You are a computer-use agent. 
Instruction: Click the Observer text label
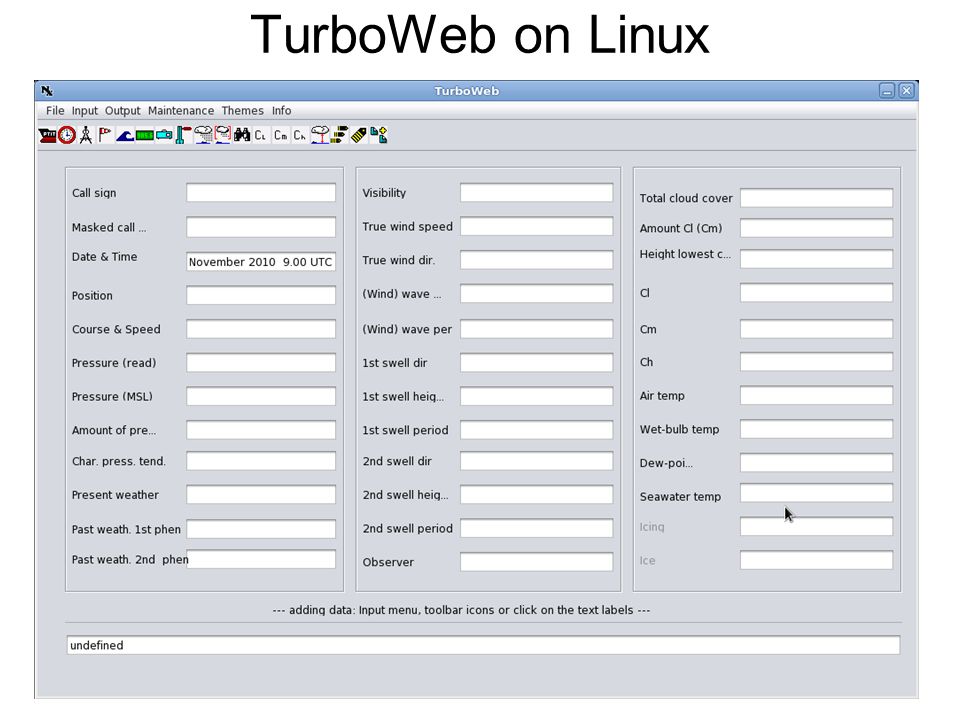(x=388, y=562)
